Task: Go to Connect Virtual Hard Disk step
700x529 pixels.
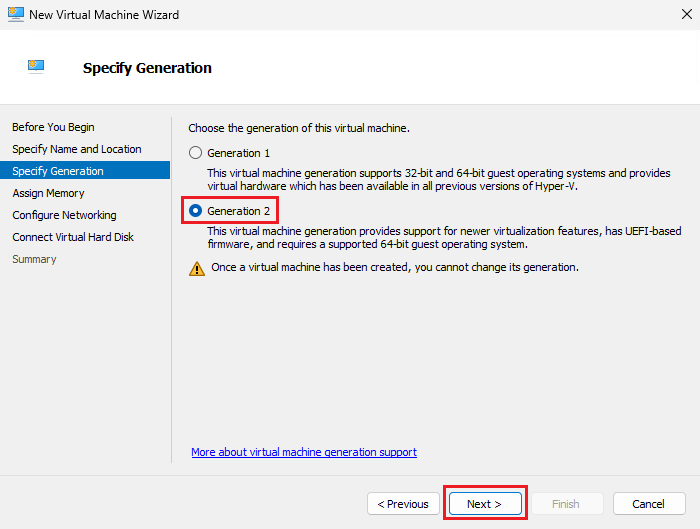Action: [x=73, y=237]
